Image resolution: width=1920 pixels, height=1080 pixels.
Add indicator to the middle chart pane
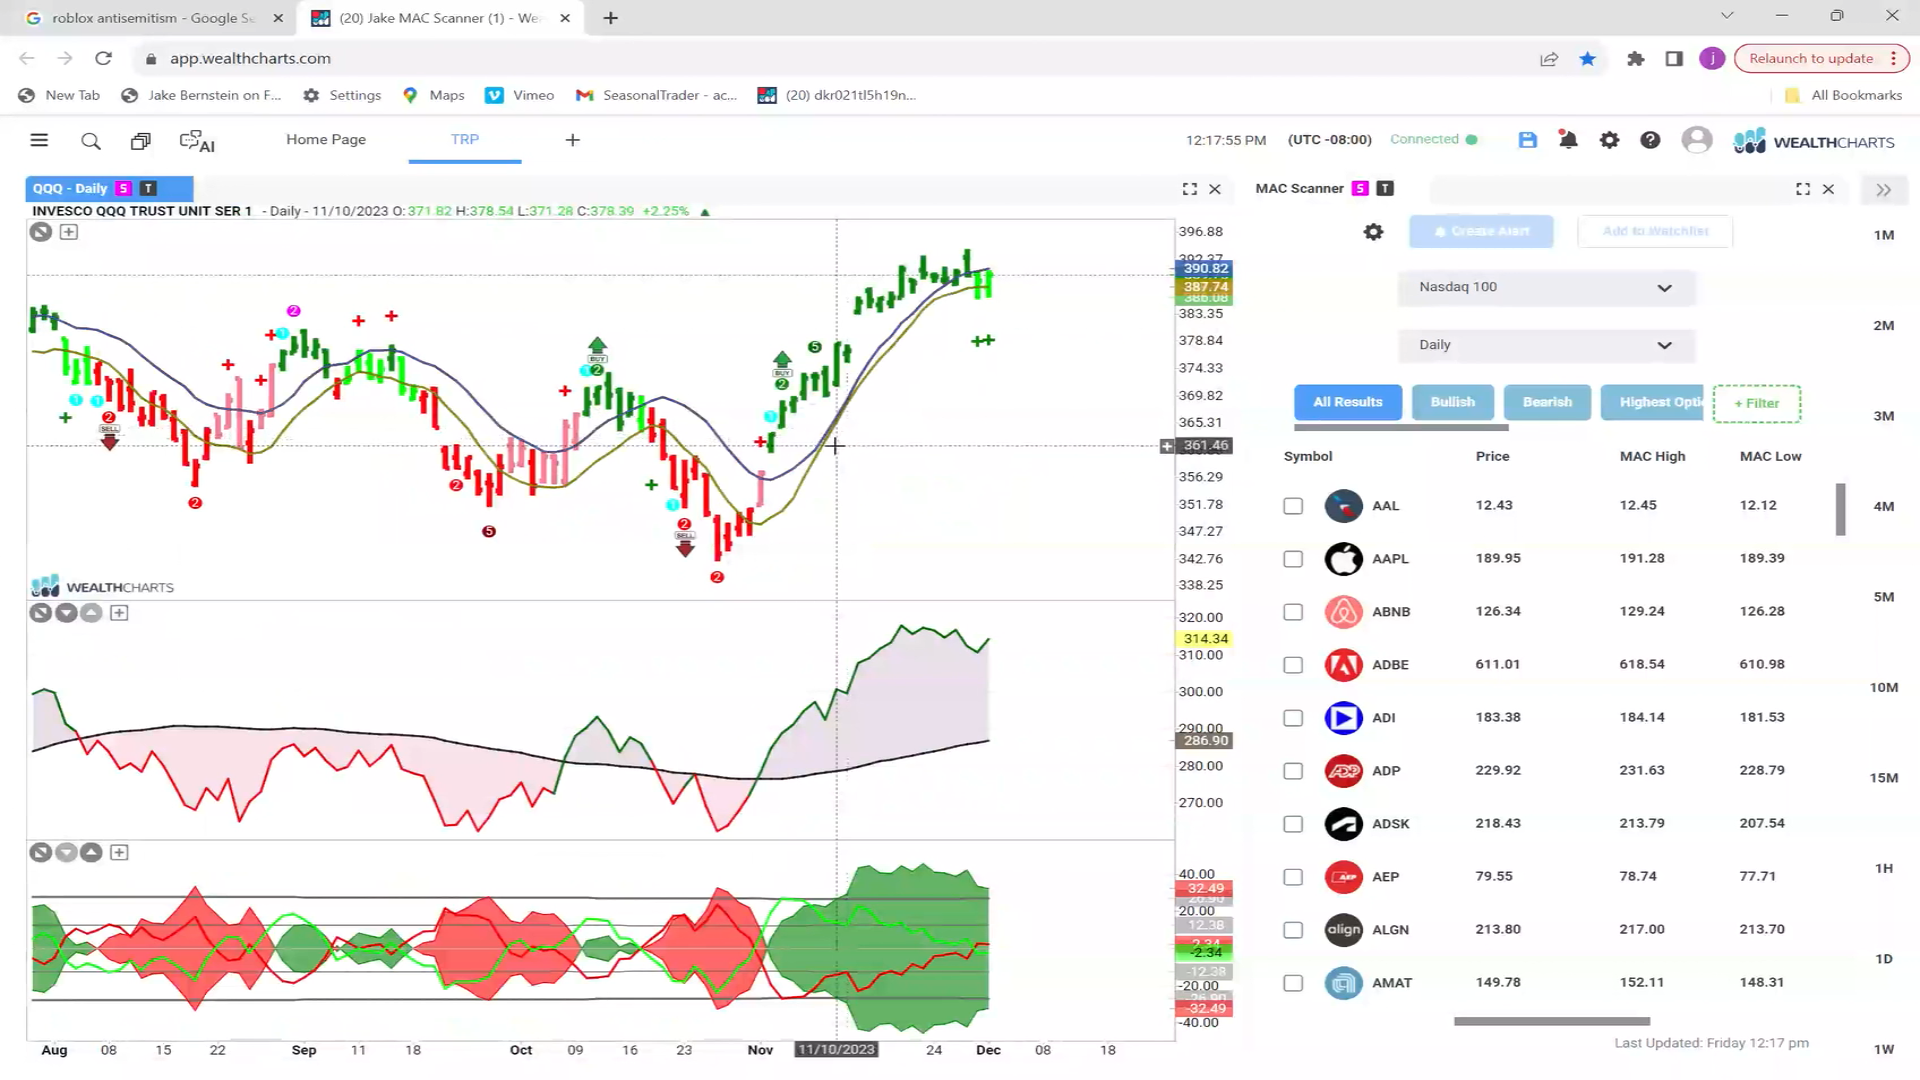(x=119, y=613)
